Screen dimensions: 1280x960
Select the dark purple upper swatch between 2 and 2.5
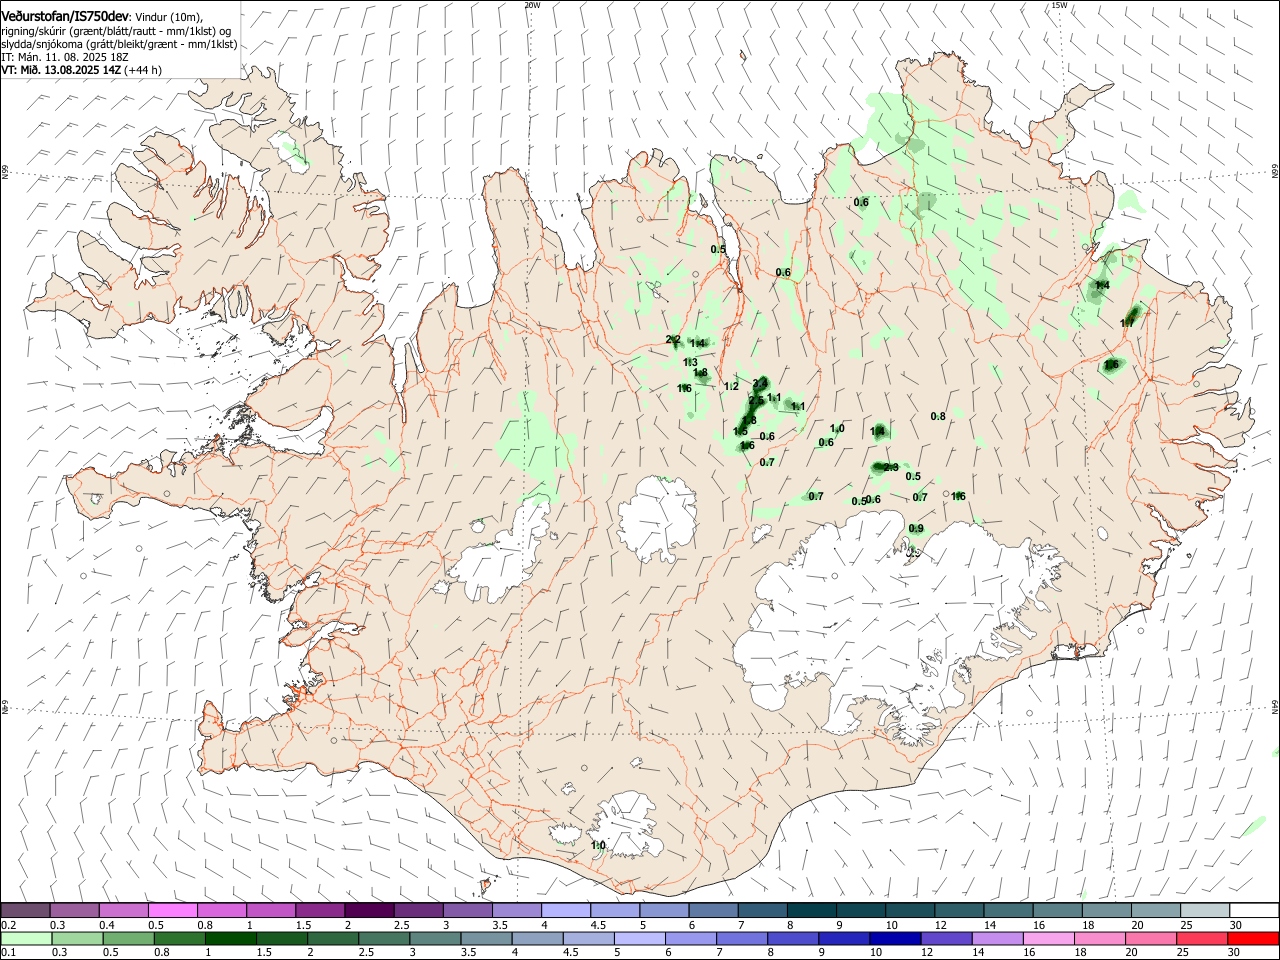click(369, 911)
